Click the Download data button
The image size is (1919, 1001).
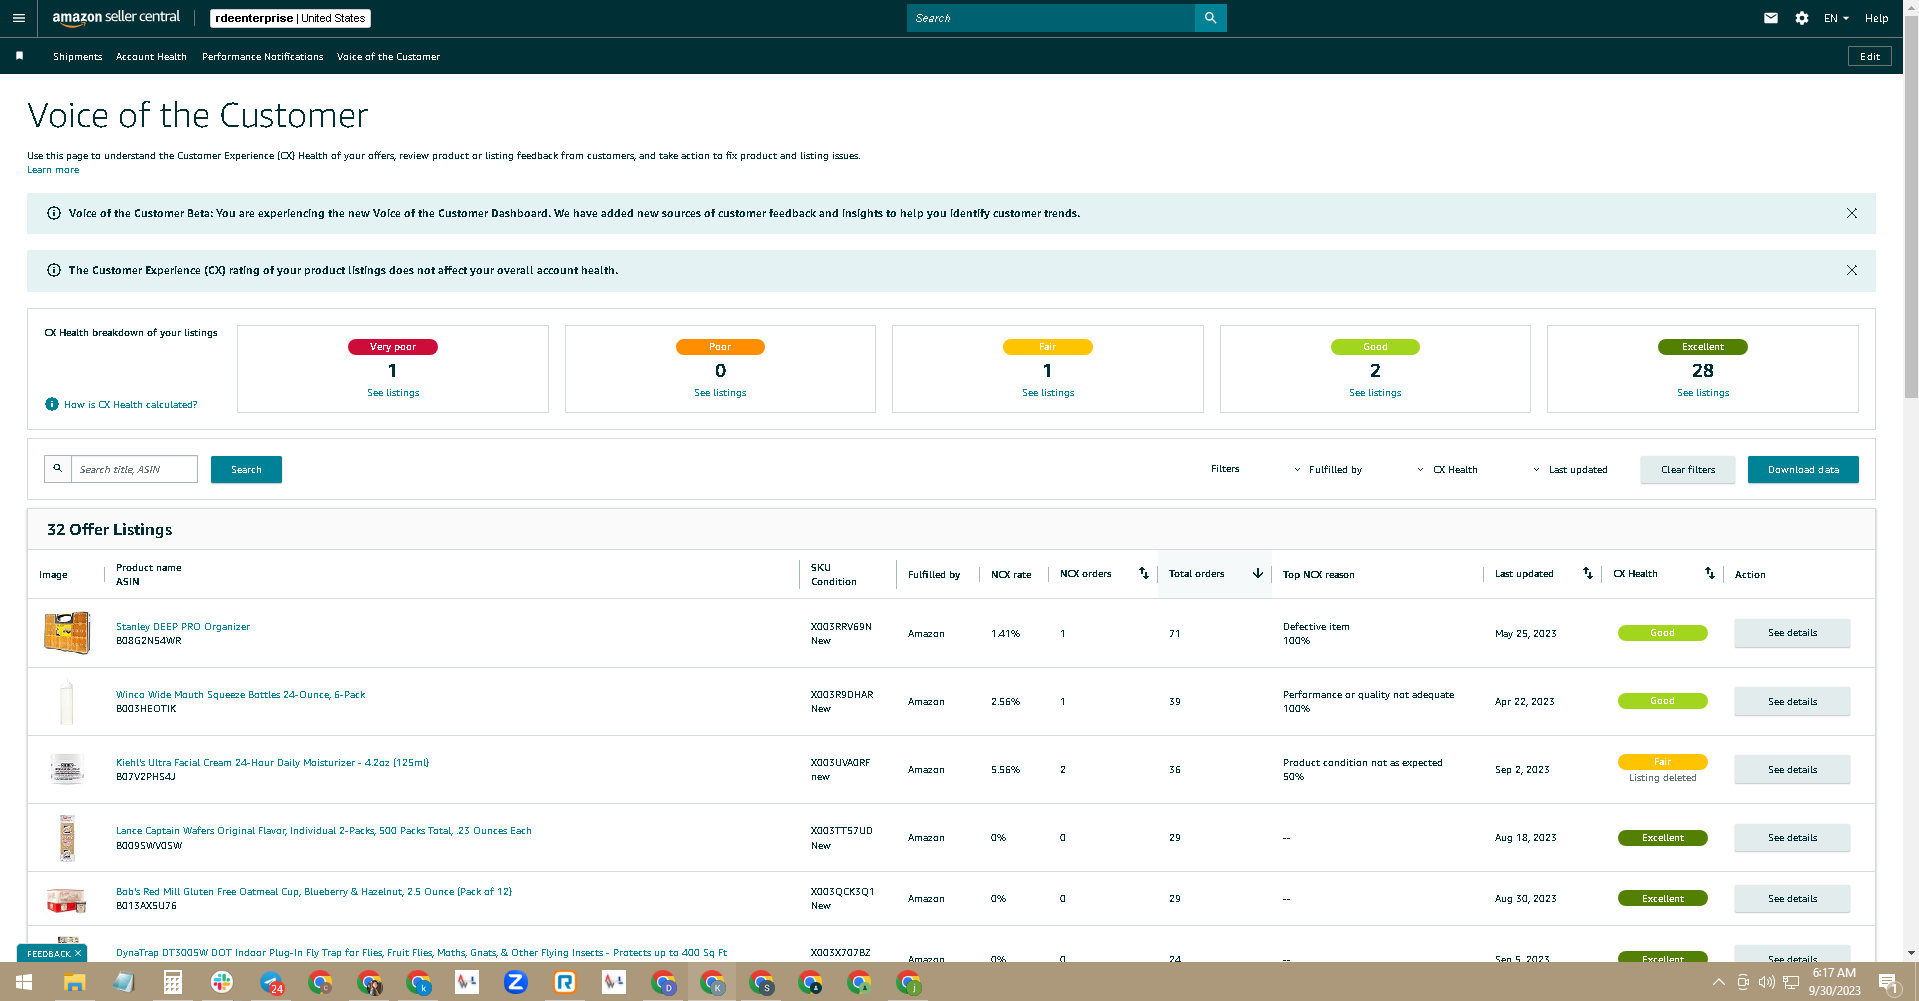click(x=1803, y=469)
